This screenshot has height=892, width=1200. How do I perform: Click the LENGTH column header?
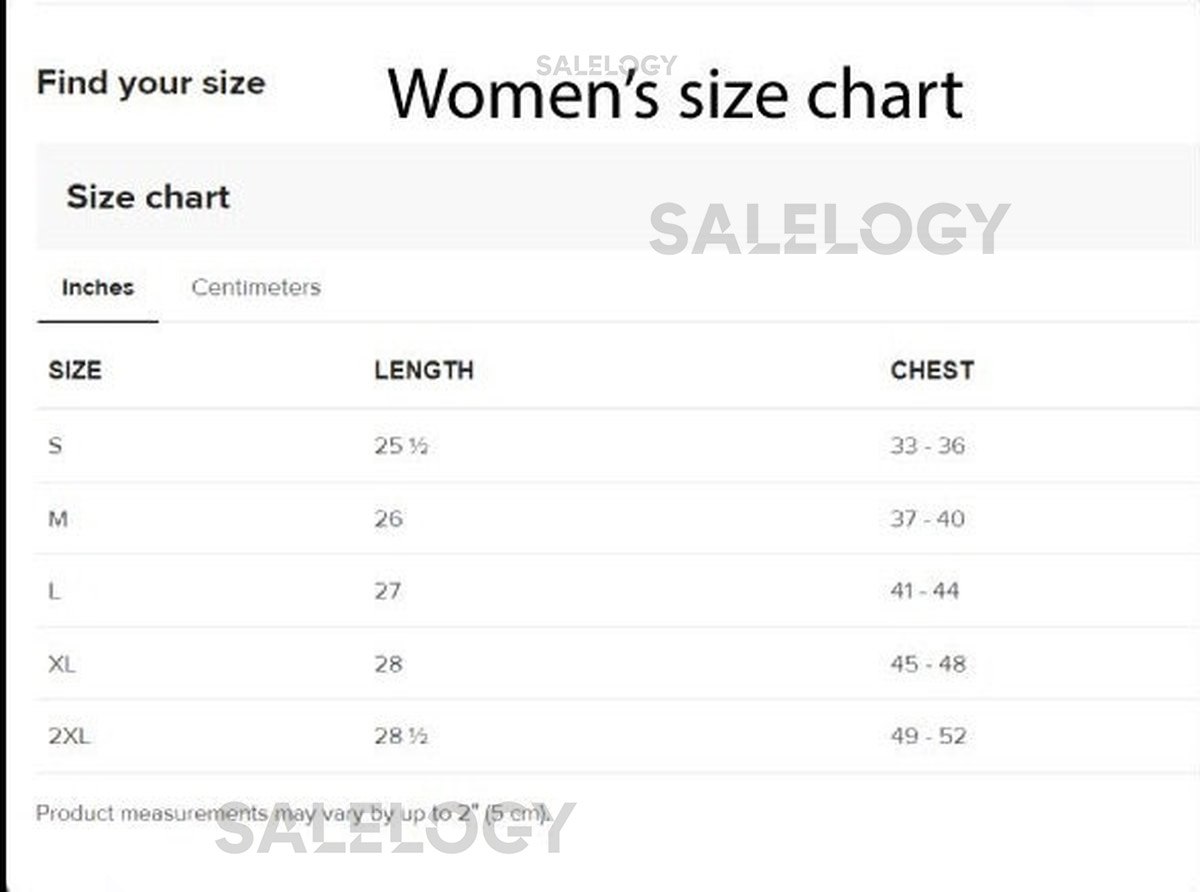click(424, 371)
